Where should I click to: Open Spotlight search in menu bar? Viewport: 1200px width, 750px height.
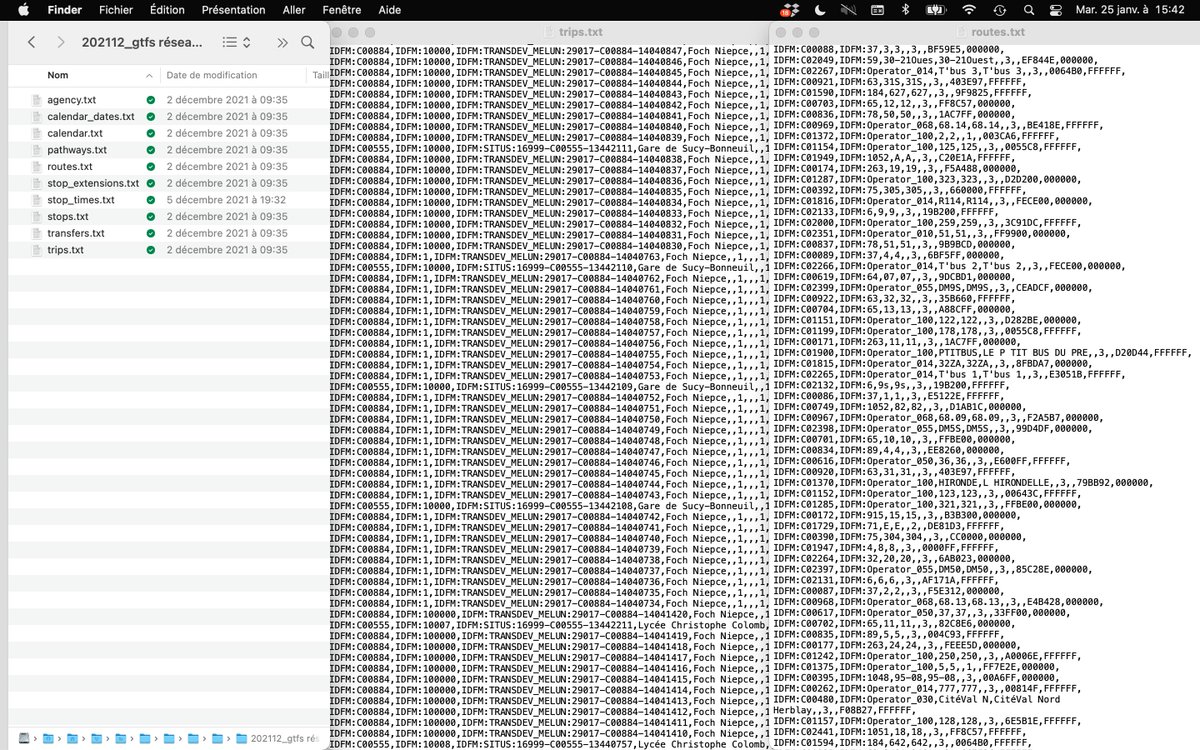[x=1030, y=9]
